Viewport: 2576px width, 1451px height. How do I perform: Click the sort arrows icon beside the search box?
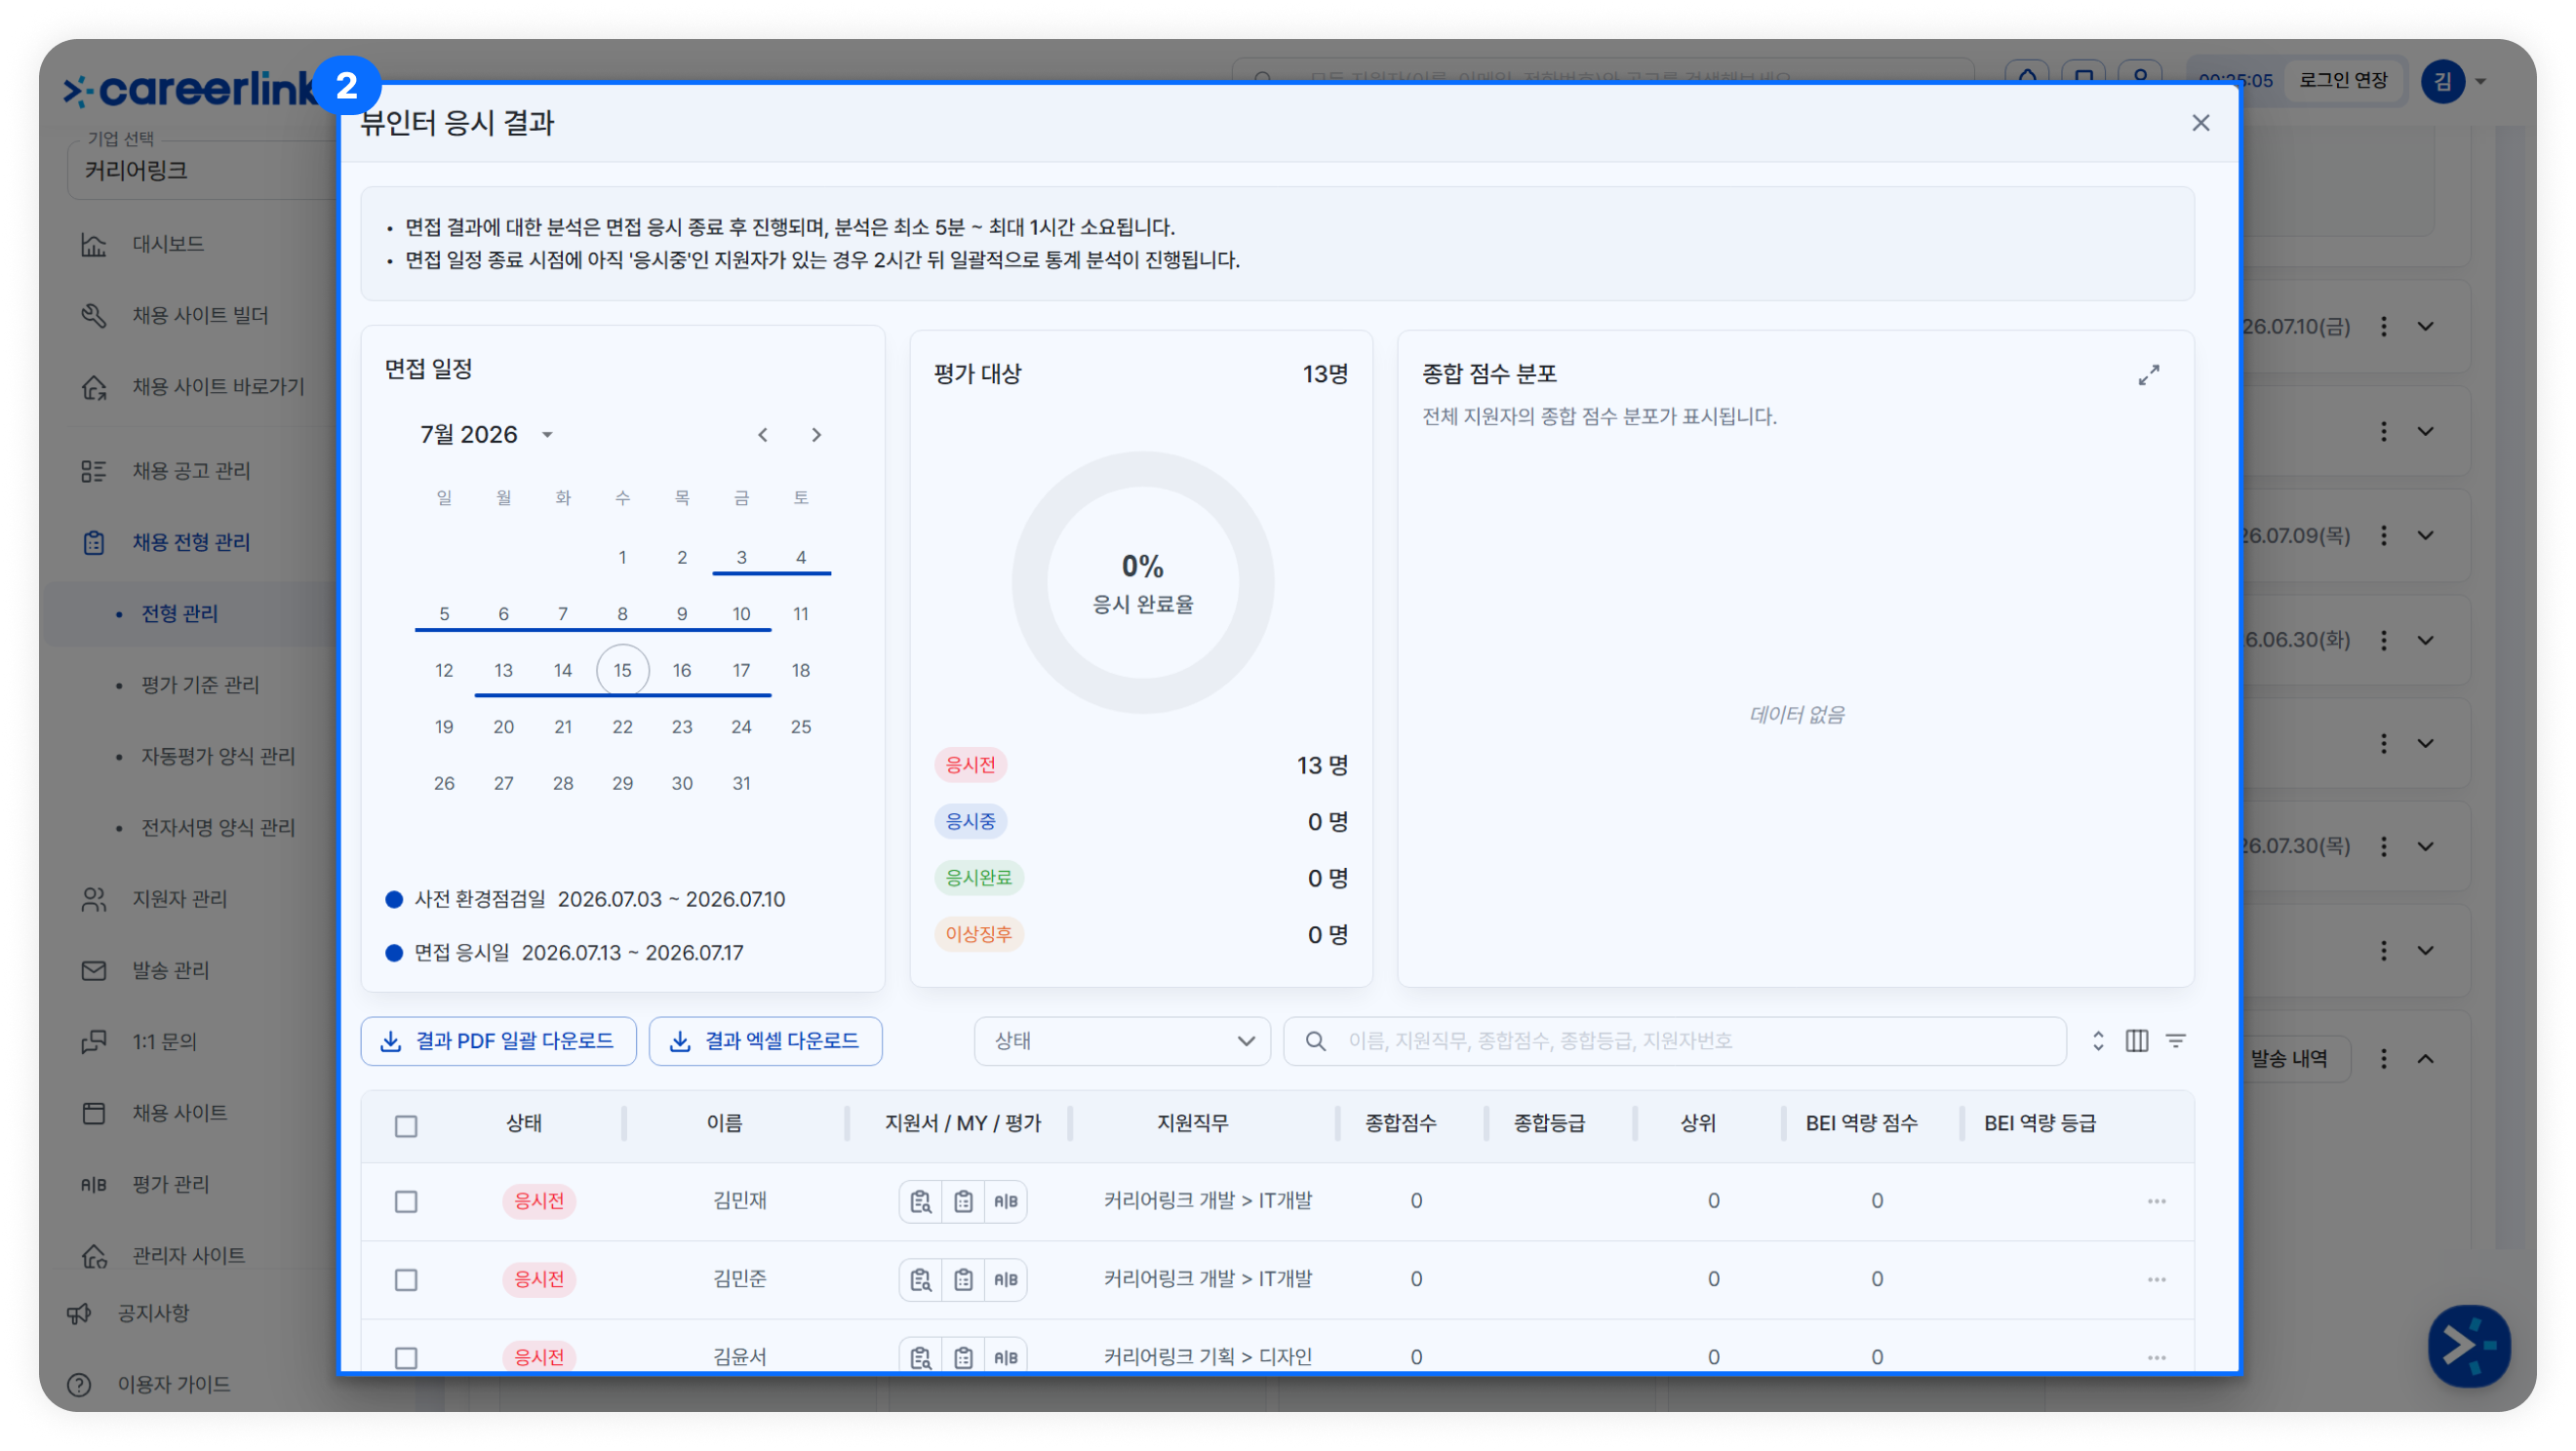(x=2098, y=1041)
